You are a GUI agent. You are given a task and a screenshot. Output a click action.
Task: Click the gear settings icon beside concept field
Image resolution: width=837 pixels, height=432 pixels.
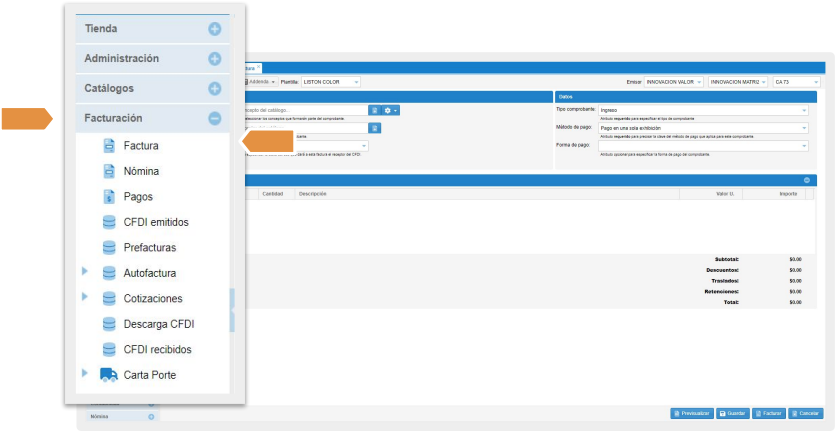390,110
